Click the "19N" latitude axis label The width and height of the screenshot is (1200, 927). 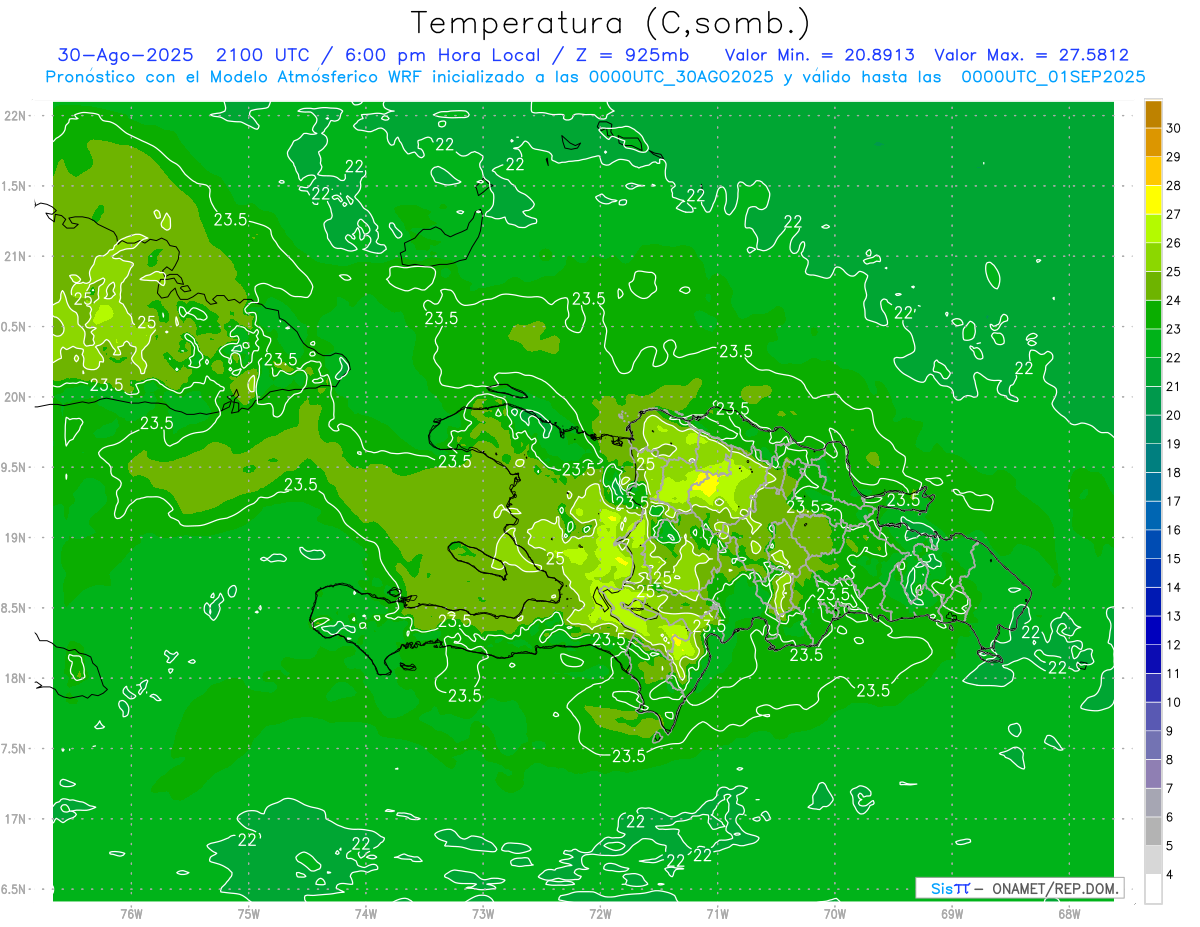(16, 537)
